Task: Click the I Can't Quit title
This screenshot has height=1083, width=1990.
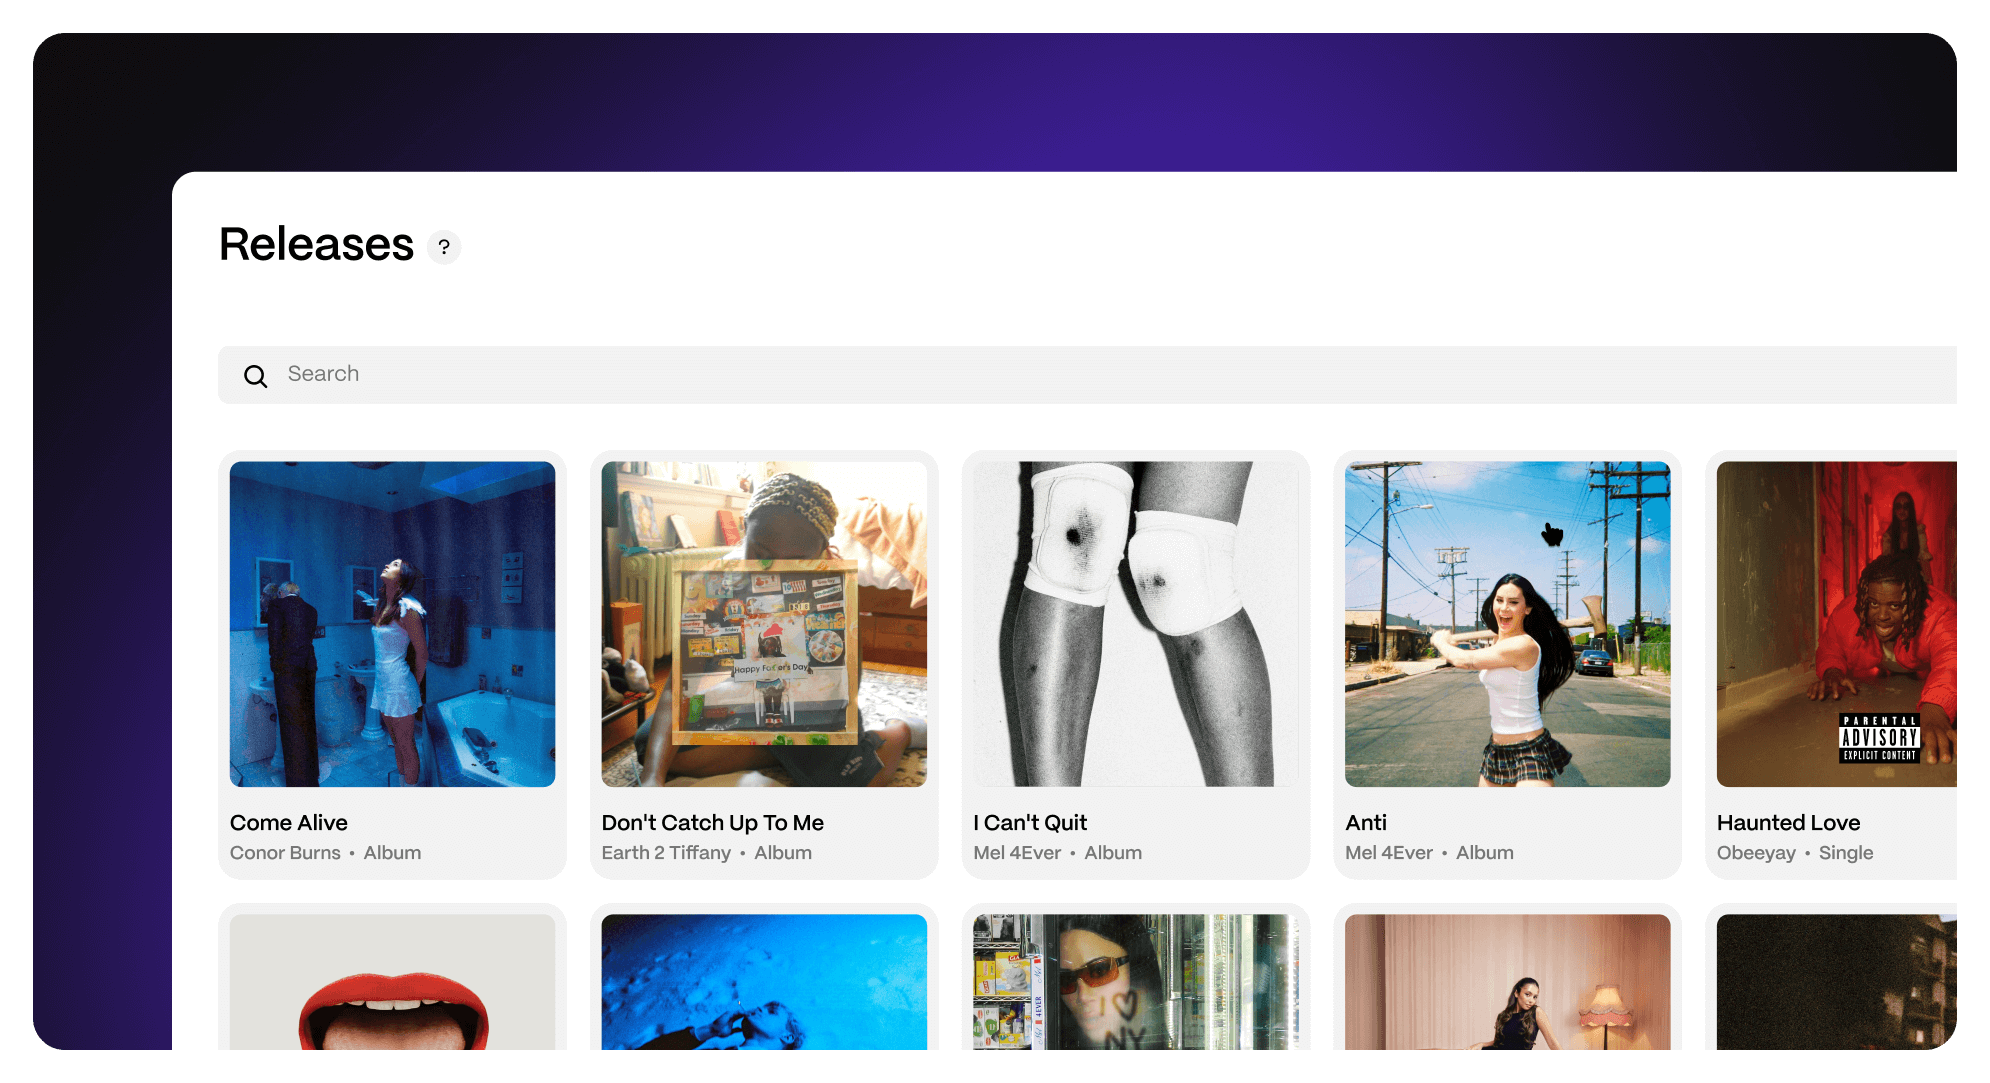Action: click(x=1030, y=823)
